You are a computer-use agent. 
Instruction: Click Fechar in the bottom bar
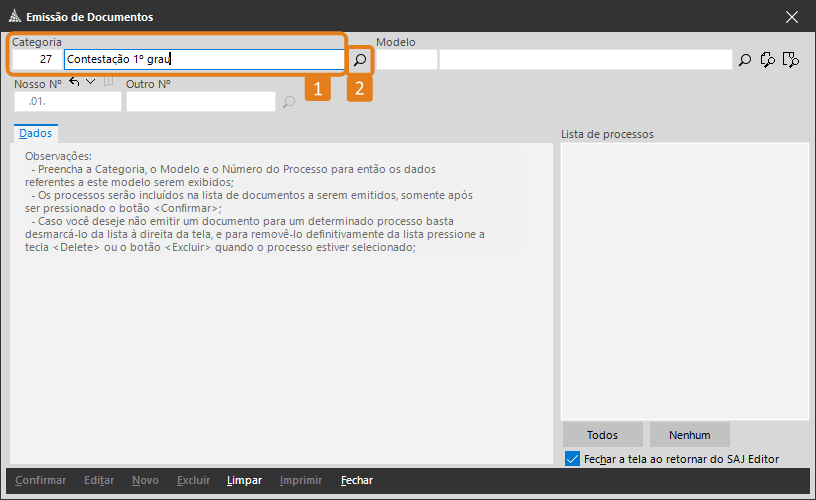point(357,481)
